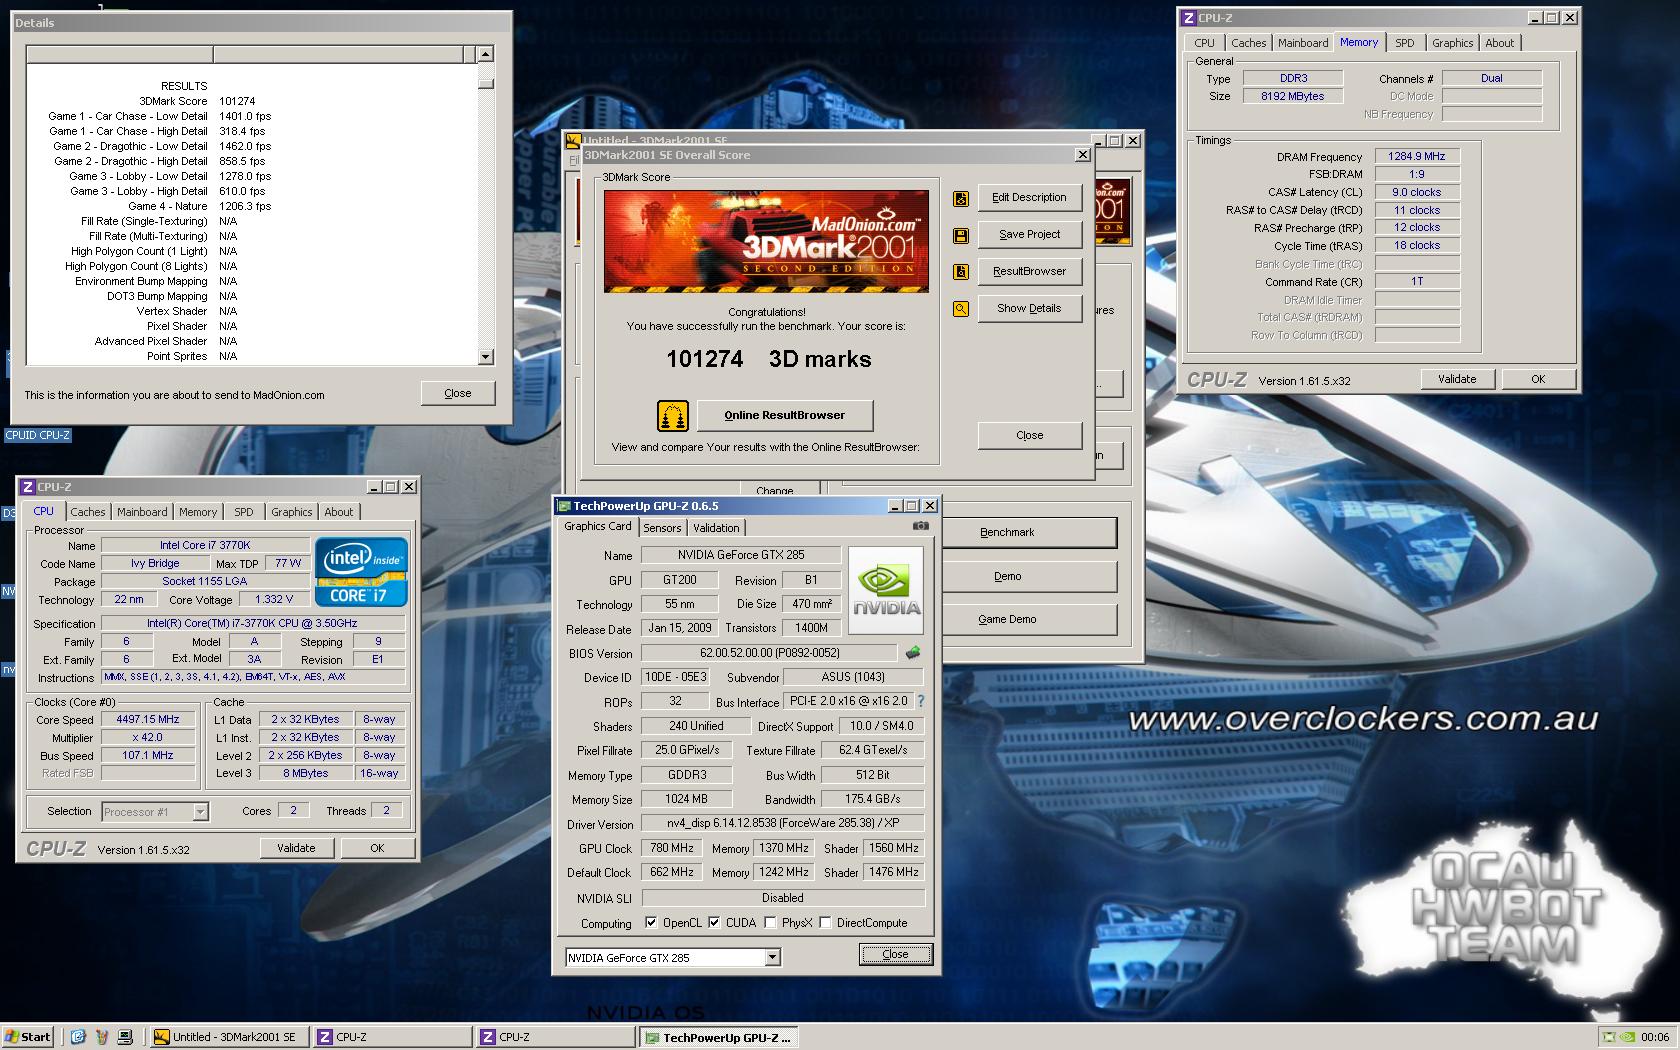Click the Edit Description icon in 3DMark score dialog
The image size is (1680, 1050).
[x=960, y=198]
